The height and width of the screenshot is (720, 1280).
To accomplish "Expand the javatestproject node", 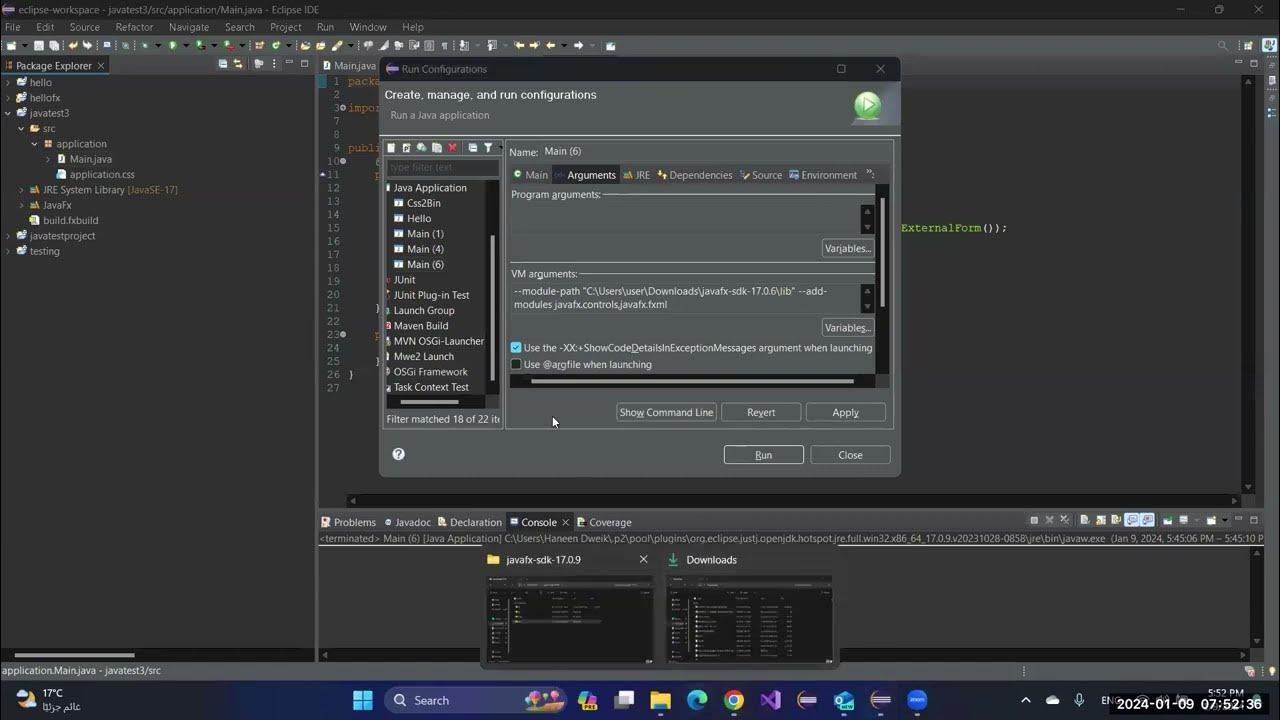I will coord(8,236).
